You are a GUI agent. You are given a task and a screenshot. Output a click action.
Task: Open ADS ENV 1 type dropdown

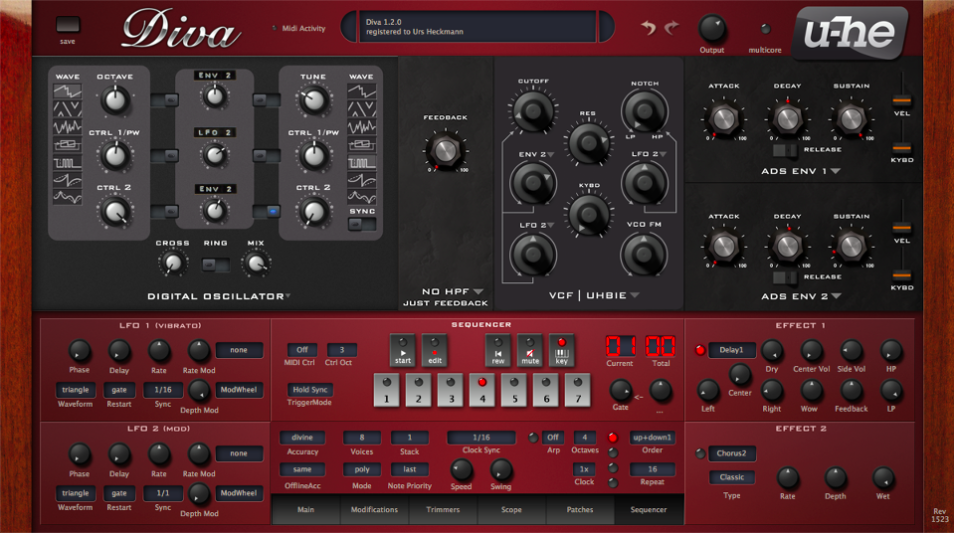pos(800,172)
